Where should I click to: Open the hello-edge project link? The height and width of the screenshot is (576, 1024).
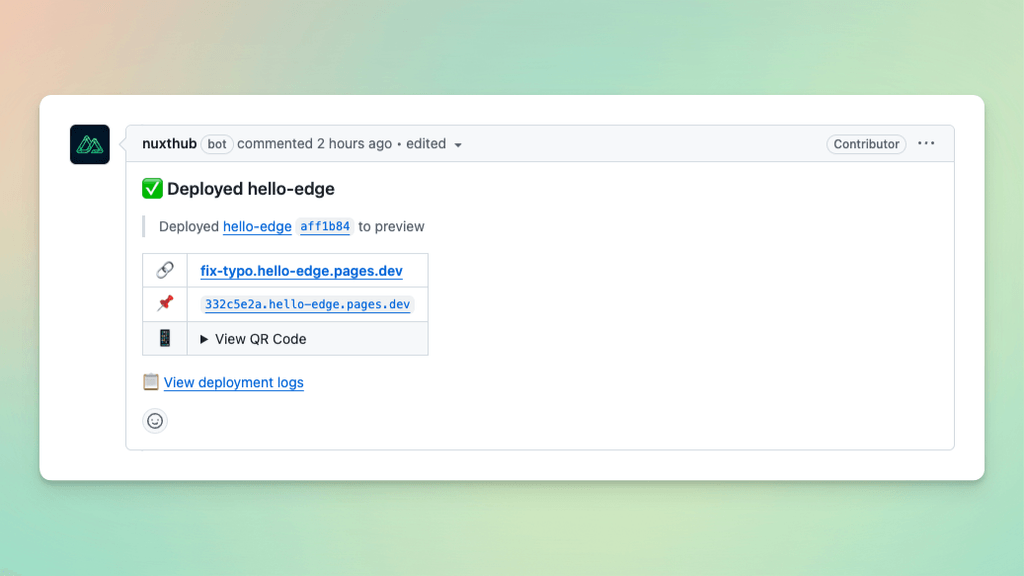tap(257, 226)
